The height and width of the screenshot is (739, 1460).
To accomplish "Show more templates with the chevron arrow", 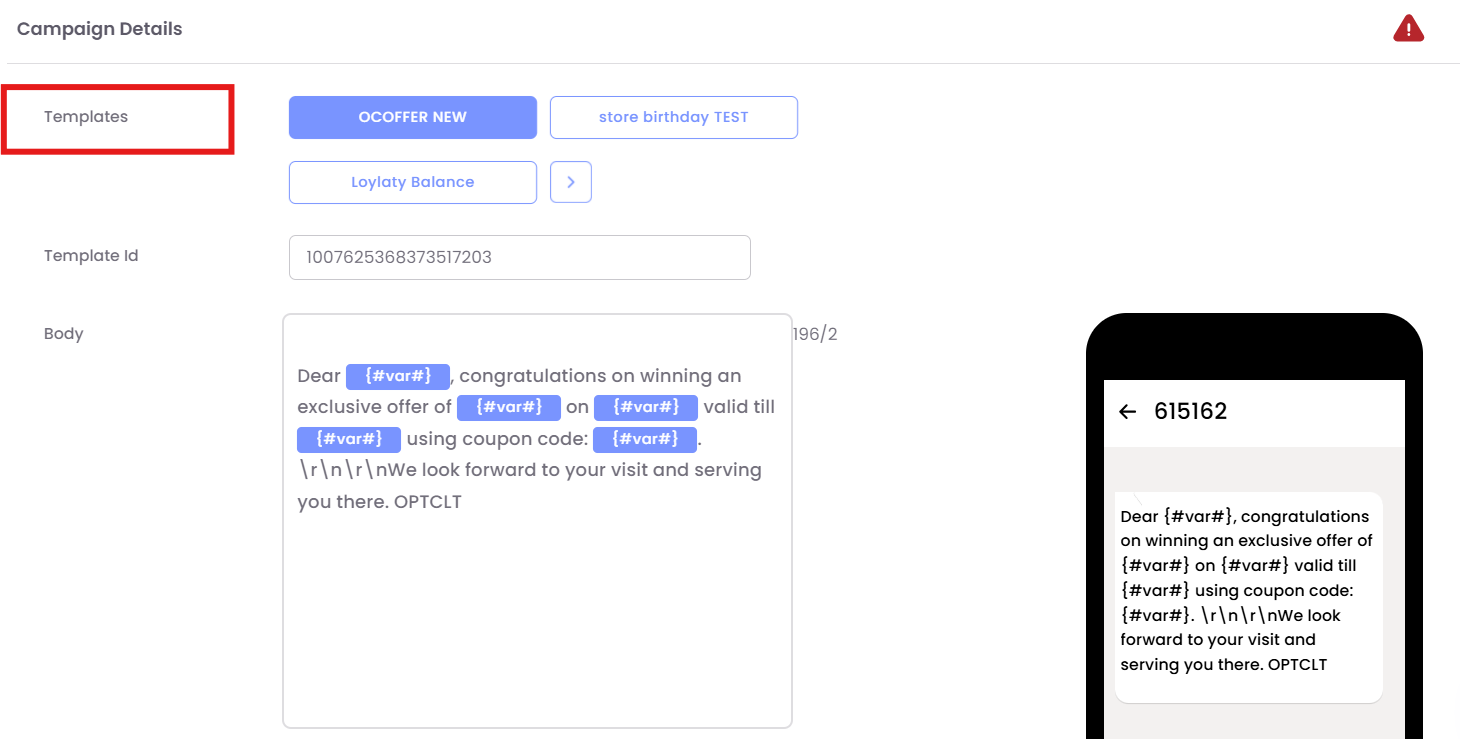I will 570,182.
